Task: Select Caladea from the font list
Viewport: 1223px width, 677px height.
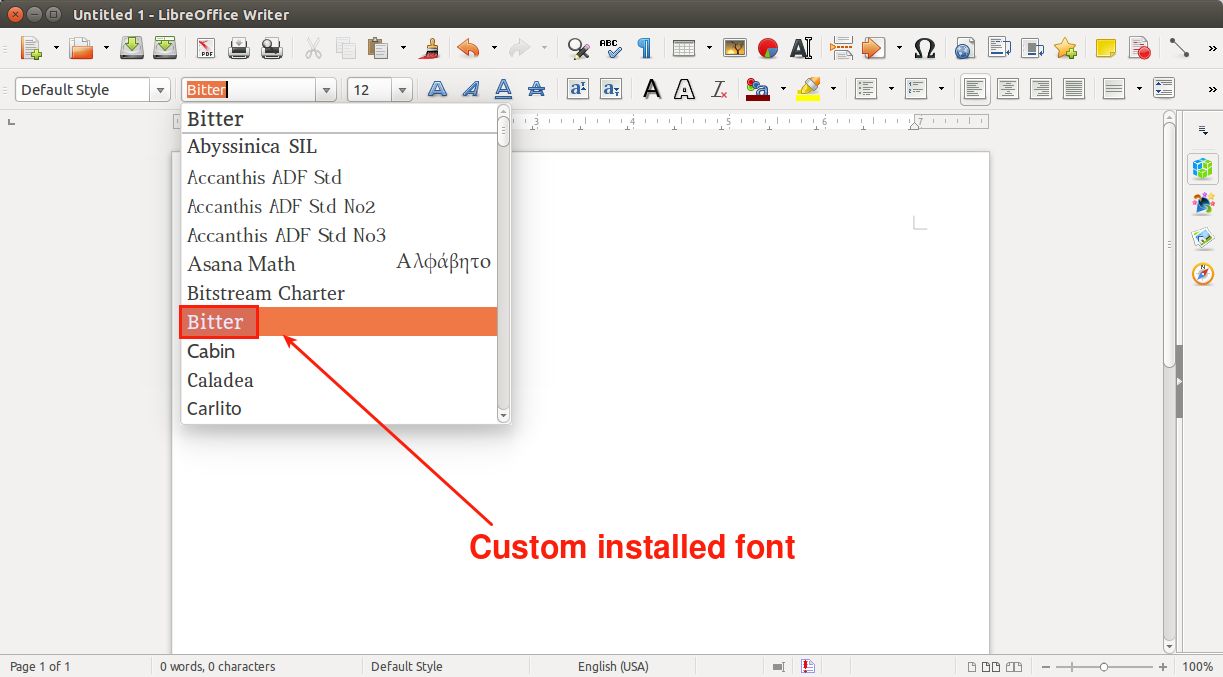Action: point(339,380)
